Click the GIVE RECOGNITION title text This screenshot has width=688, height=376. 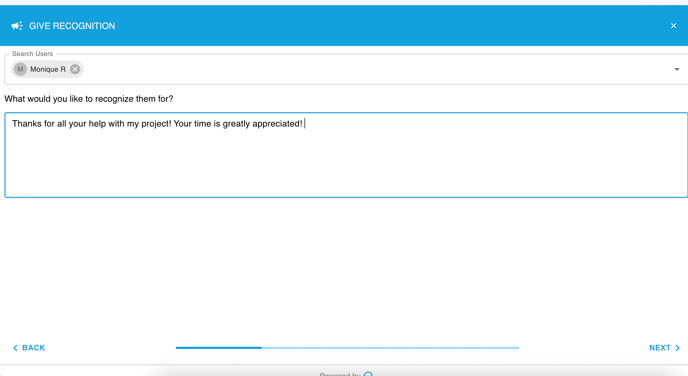(x=72, y=26)
